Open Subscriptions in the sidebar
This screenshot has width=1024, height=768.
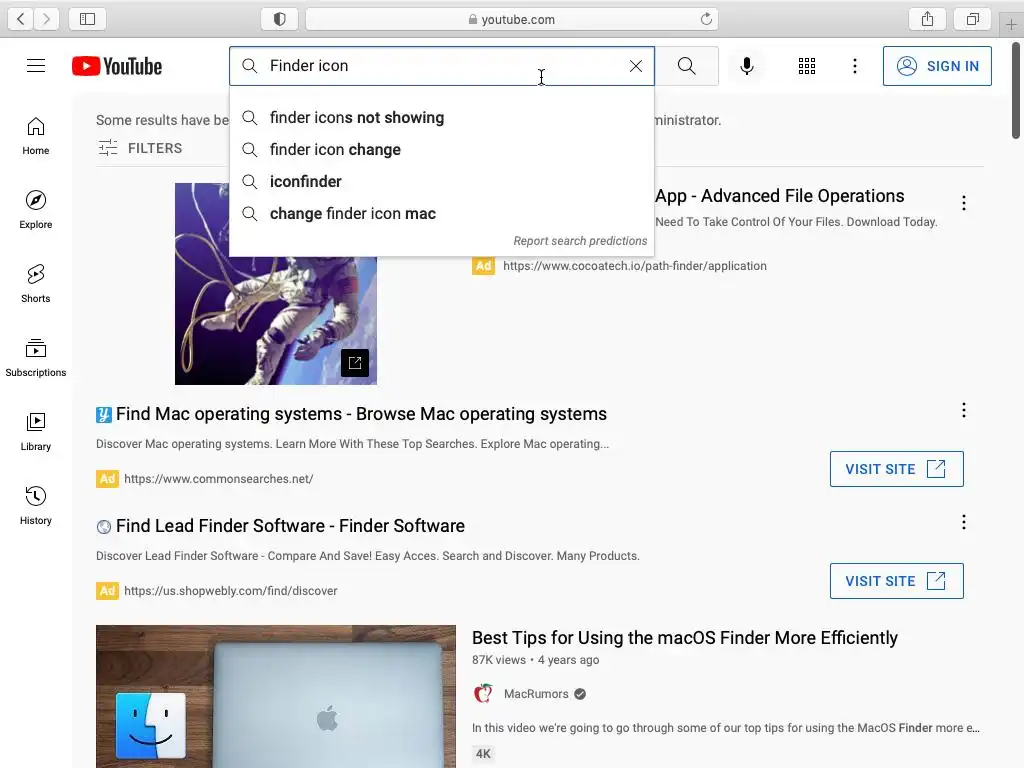coord(36,357)
